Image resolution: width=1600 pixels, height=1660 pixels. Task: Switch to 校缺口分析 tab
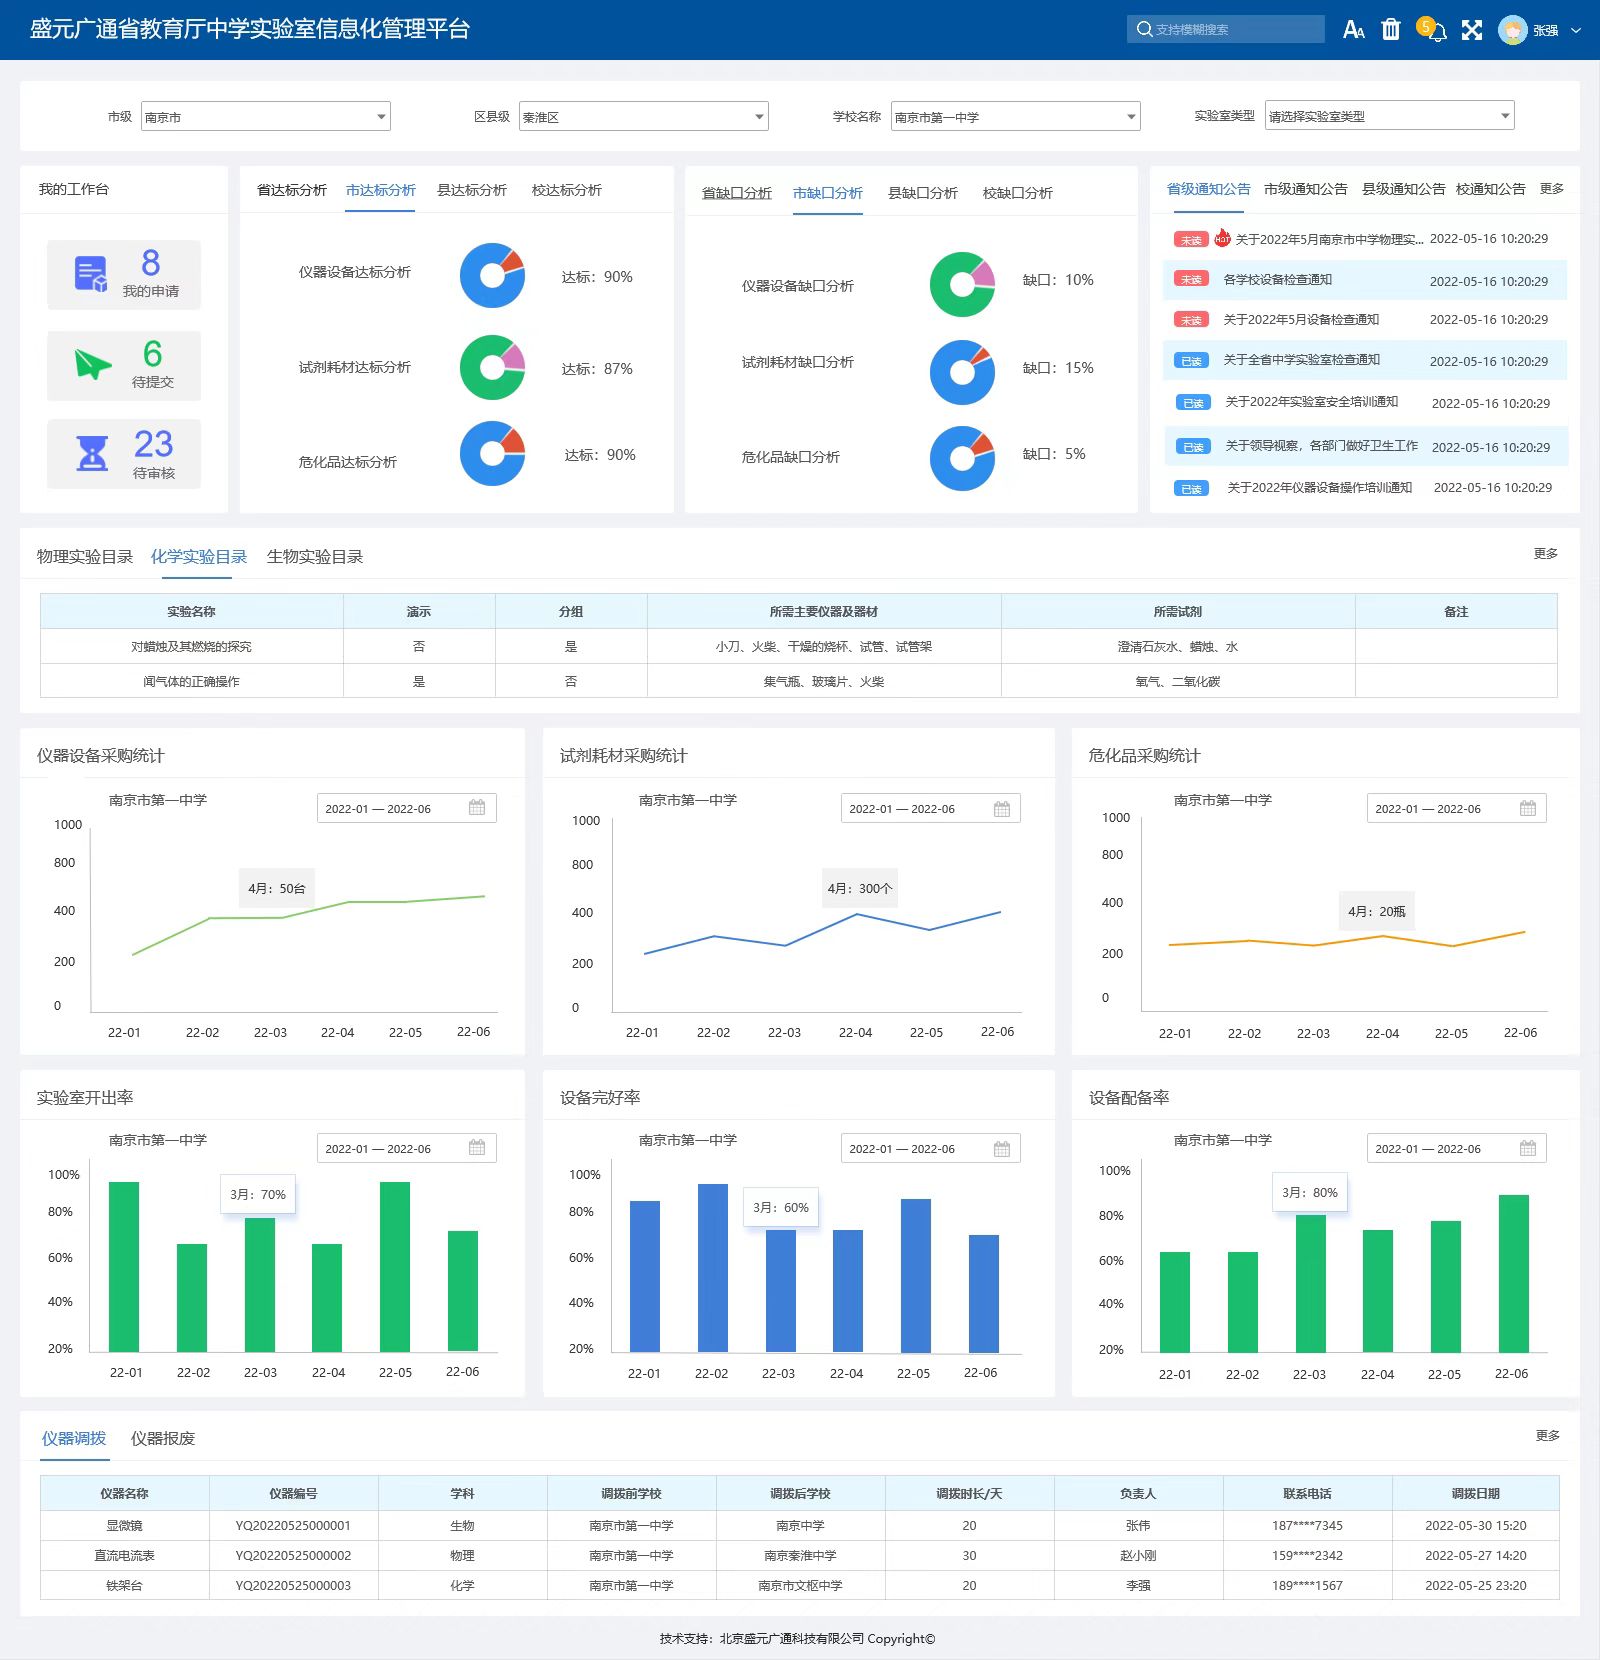coord(1017,193)
